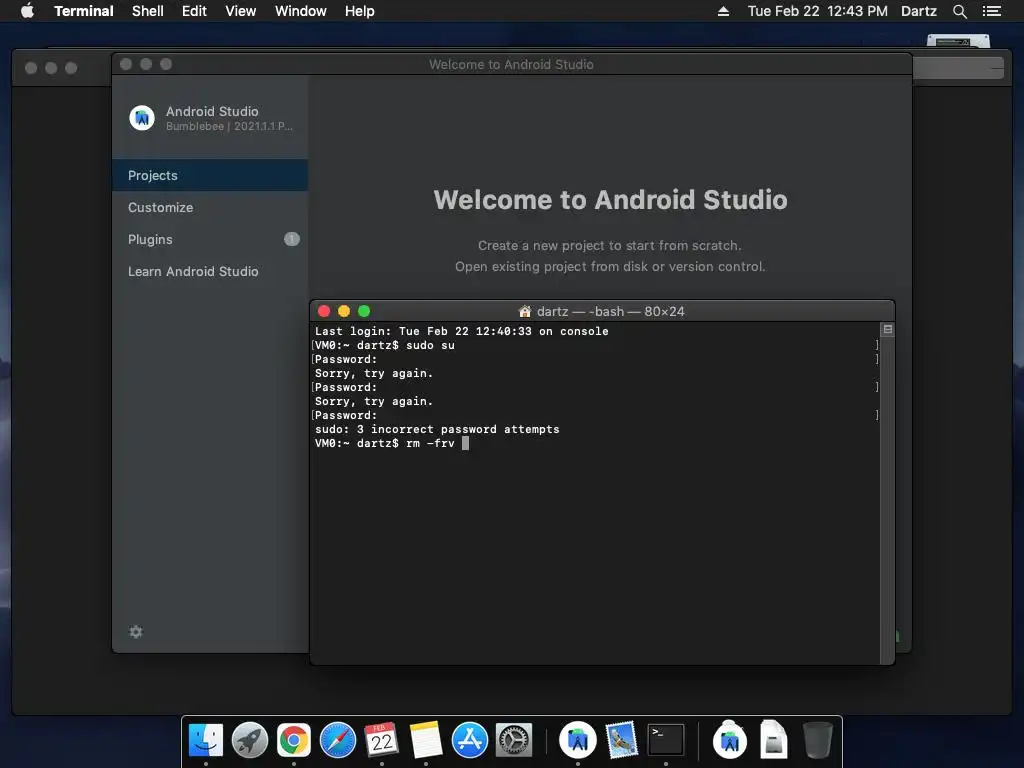Switch to running Android Studio dock icon
Viewport: 1024px width, 768px height.
pyautogui.click(x=577, y=740)
